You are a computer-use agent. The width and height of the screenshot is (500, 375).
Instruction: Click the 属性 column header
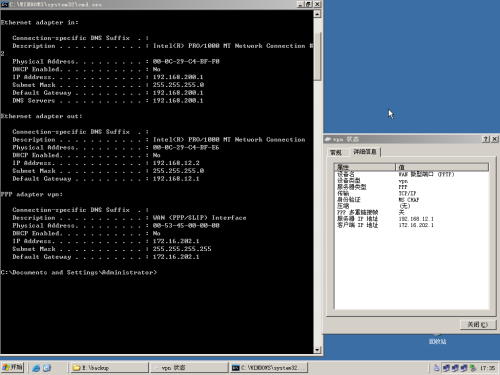(x=365, y=167)
